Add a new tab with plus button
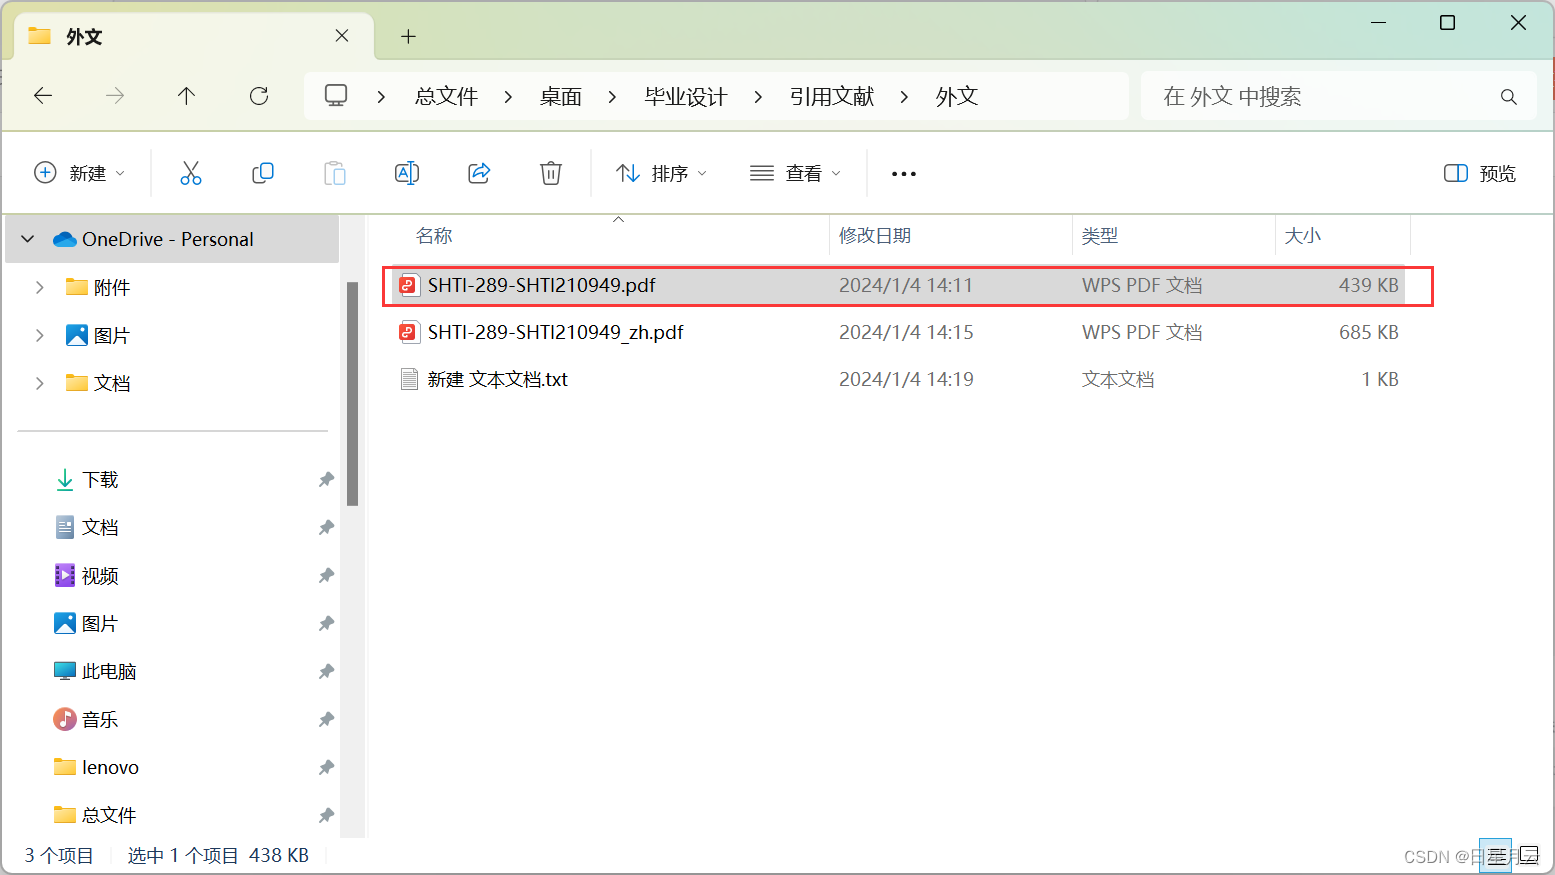 click(408, 37)
